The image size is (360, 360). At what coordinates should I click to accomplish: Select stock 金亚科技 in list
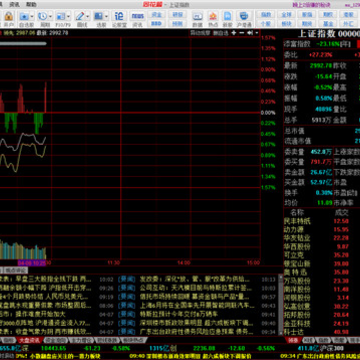[297, 323]
